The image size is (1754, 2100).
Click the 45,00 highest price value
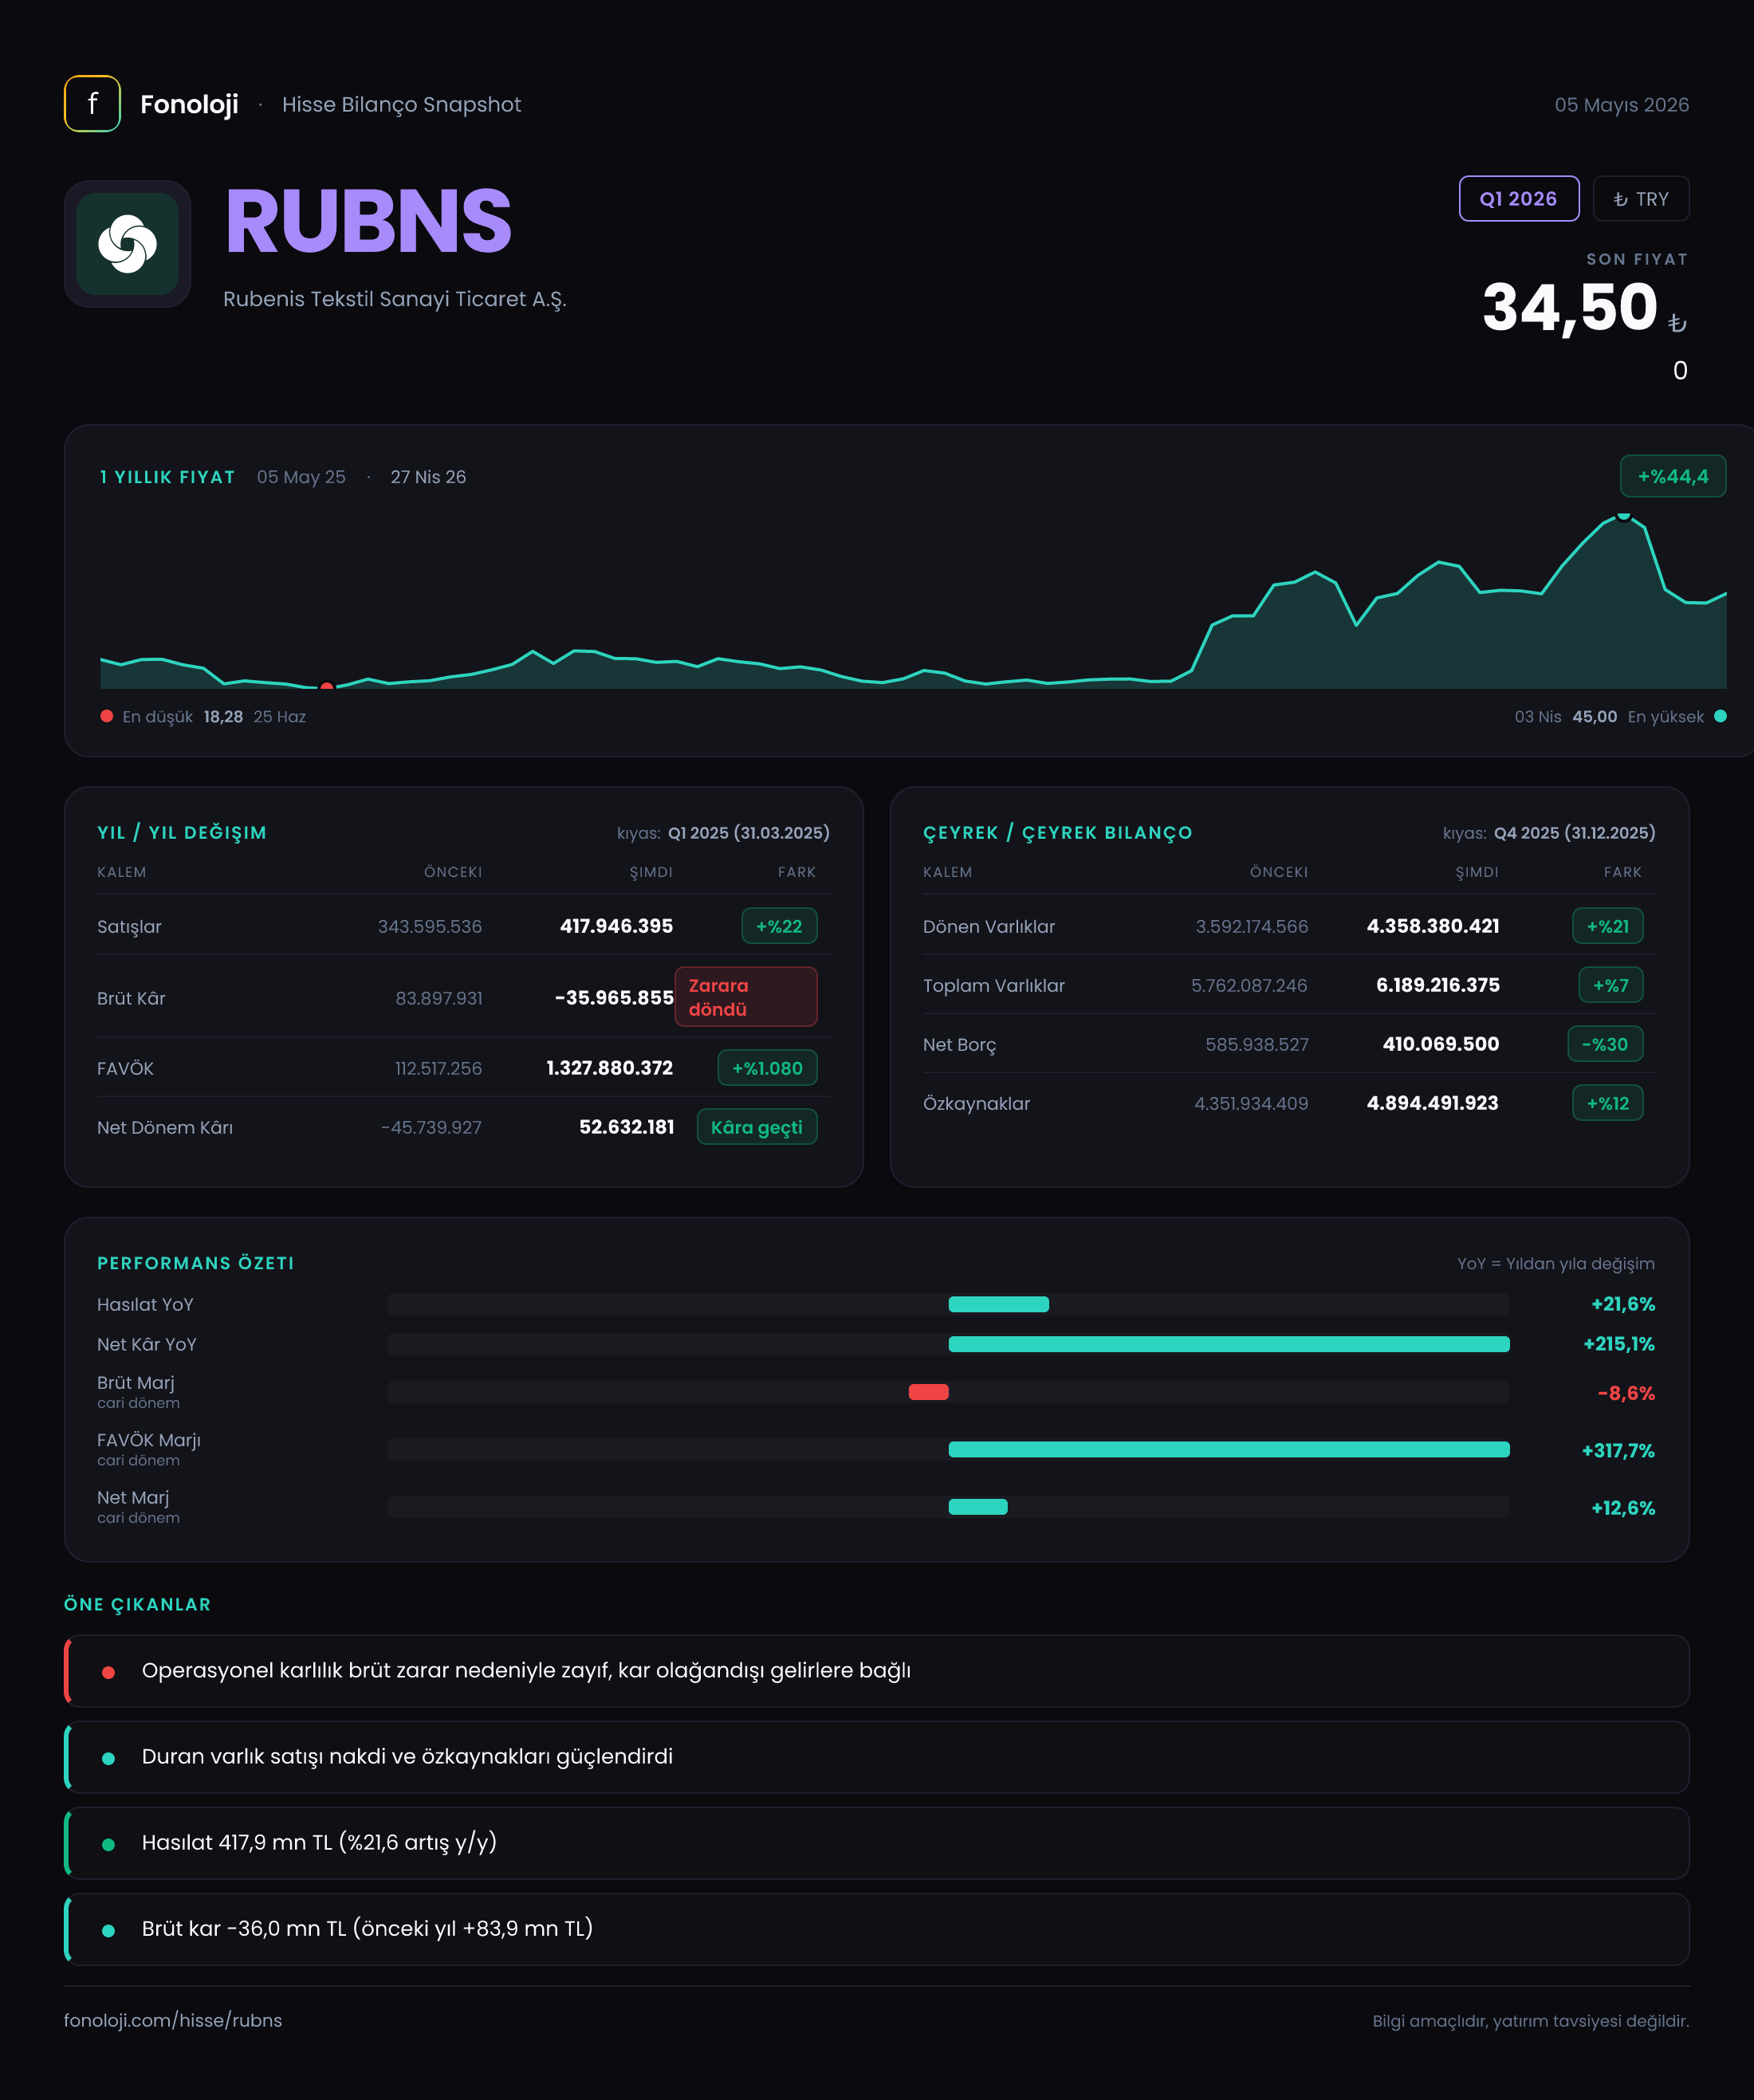[1594, 717]
